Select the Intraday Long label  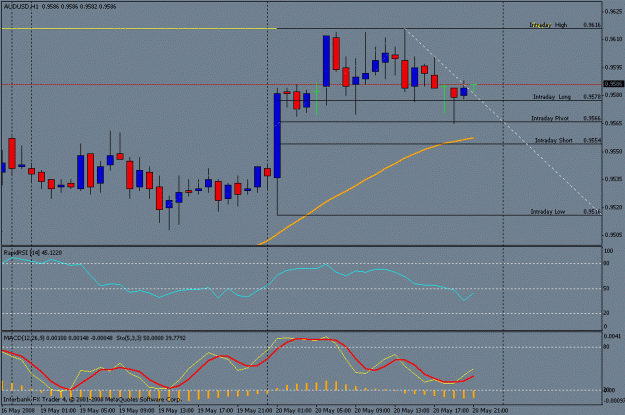pyautogui.click(x=552, y=97)
